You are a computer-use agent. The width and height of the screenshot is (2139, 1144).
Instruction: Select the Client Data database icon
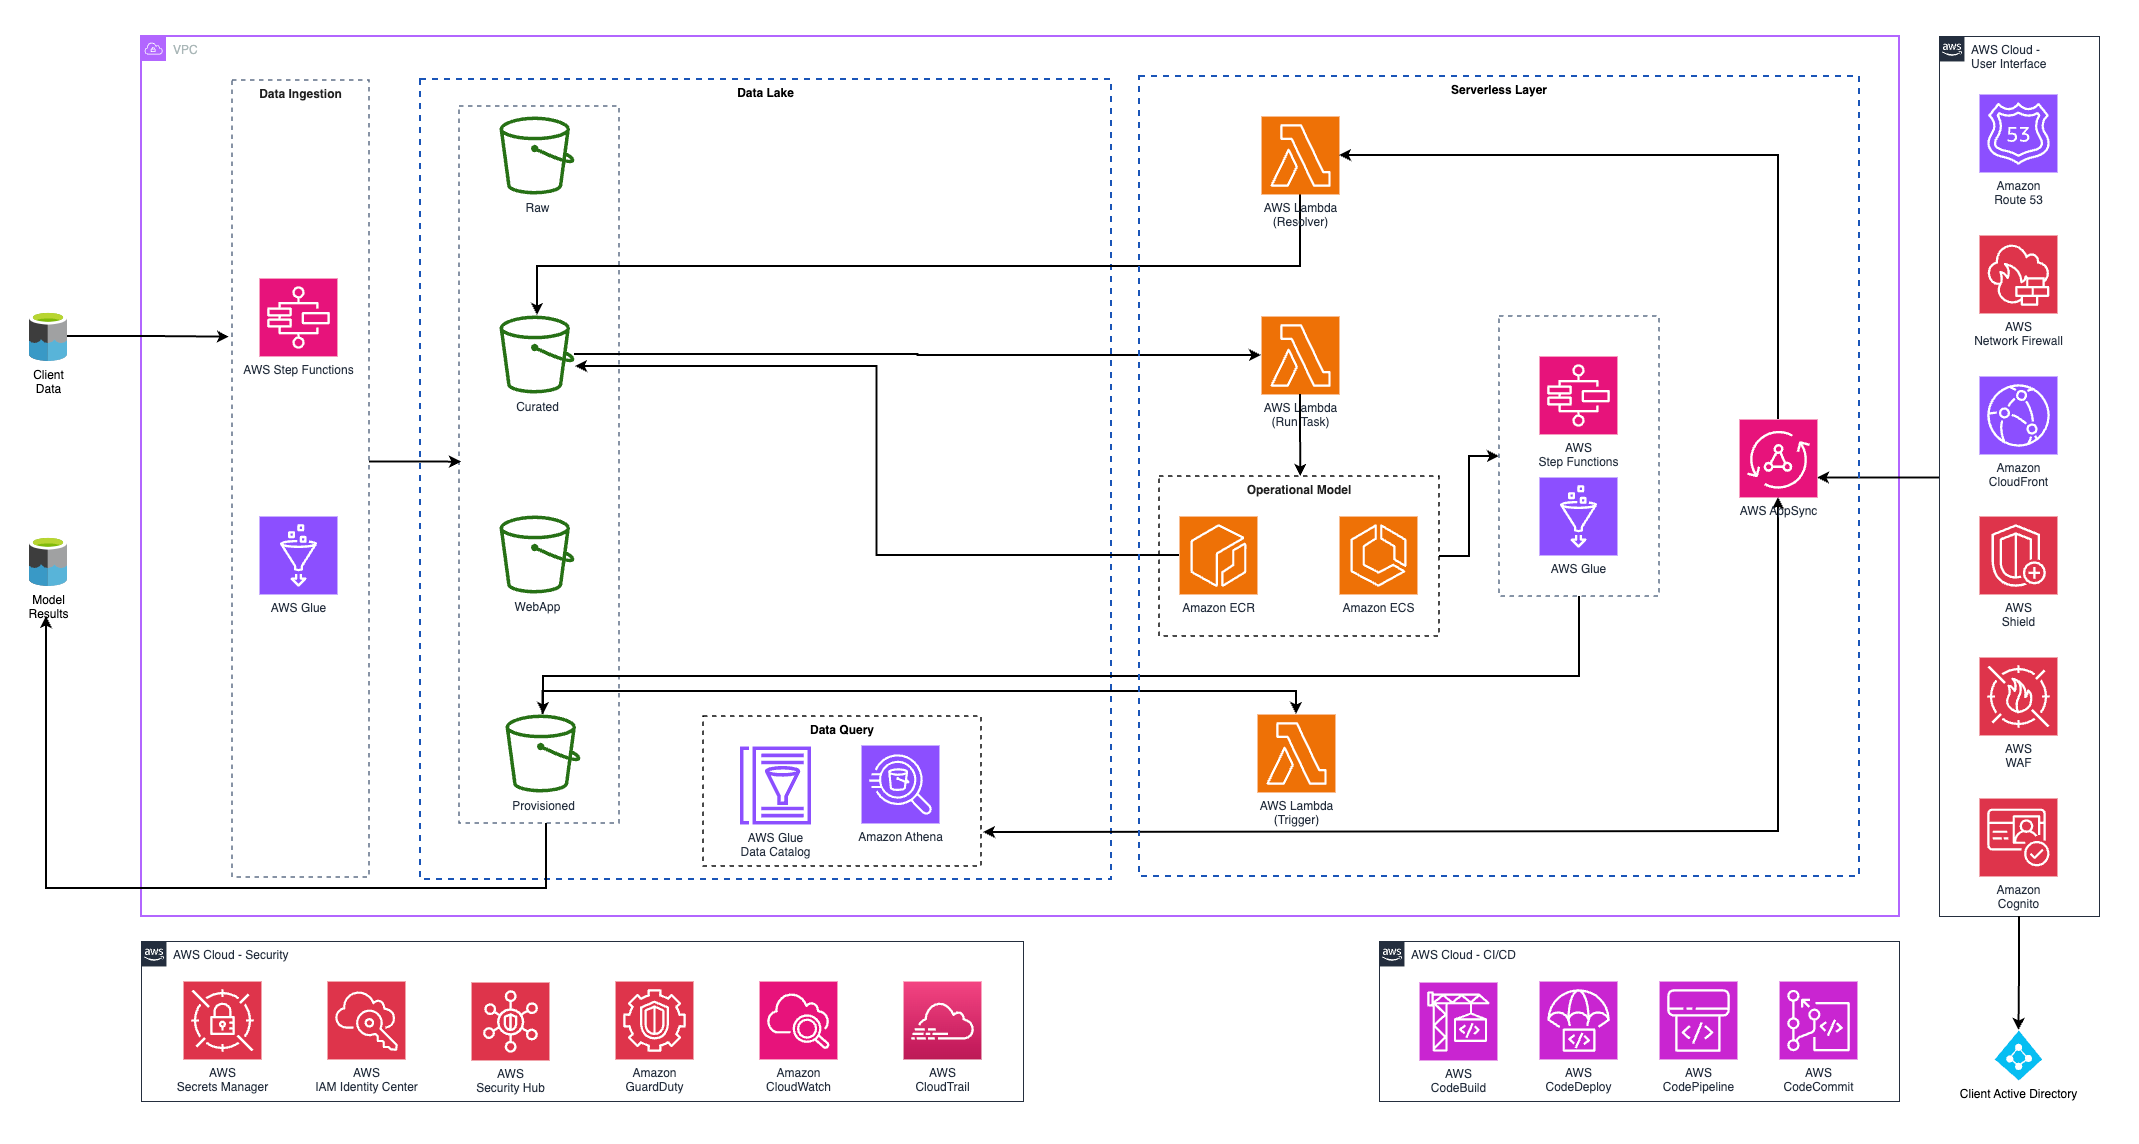tap(48, 337)
